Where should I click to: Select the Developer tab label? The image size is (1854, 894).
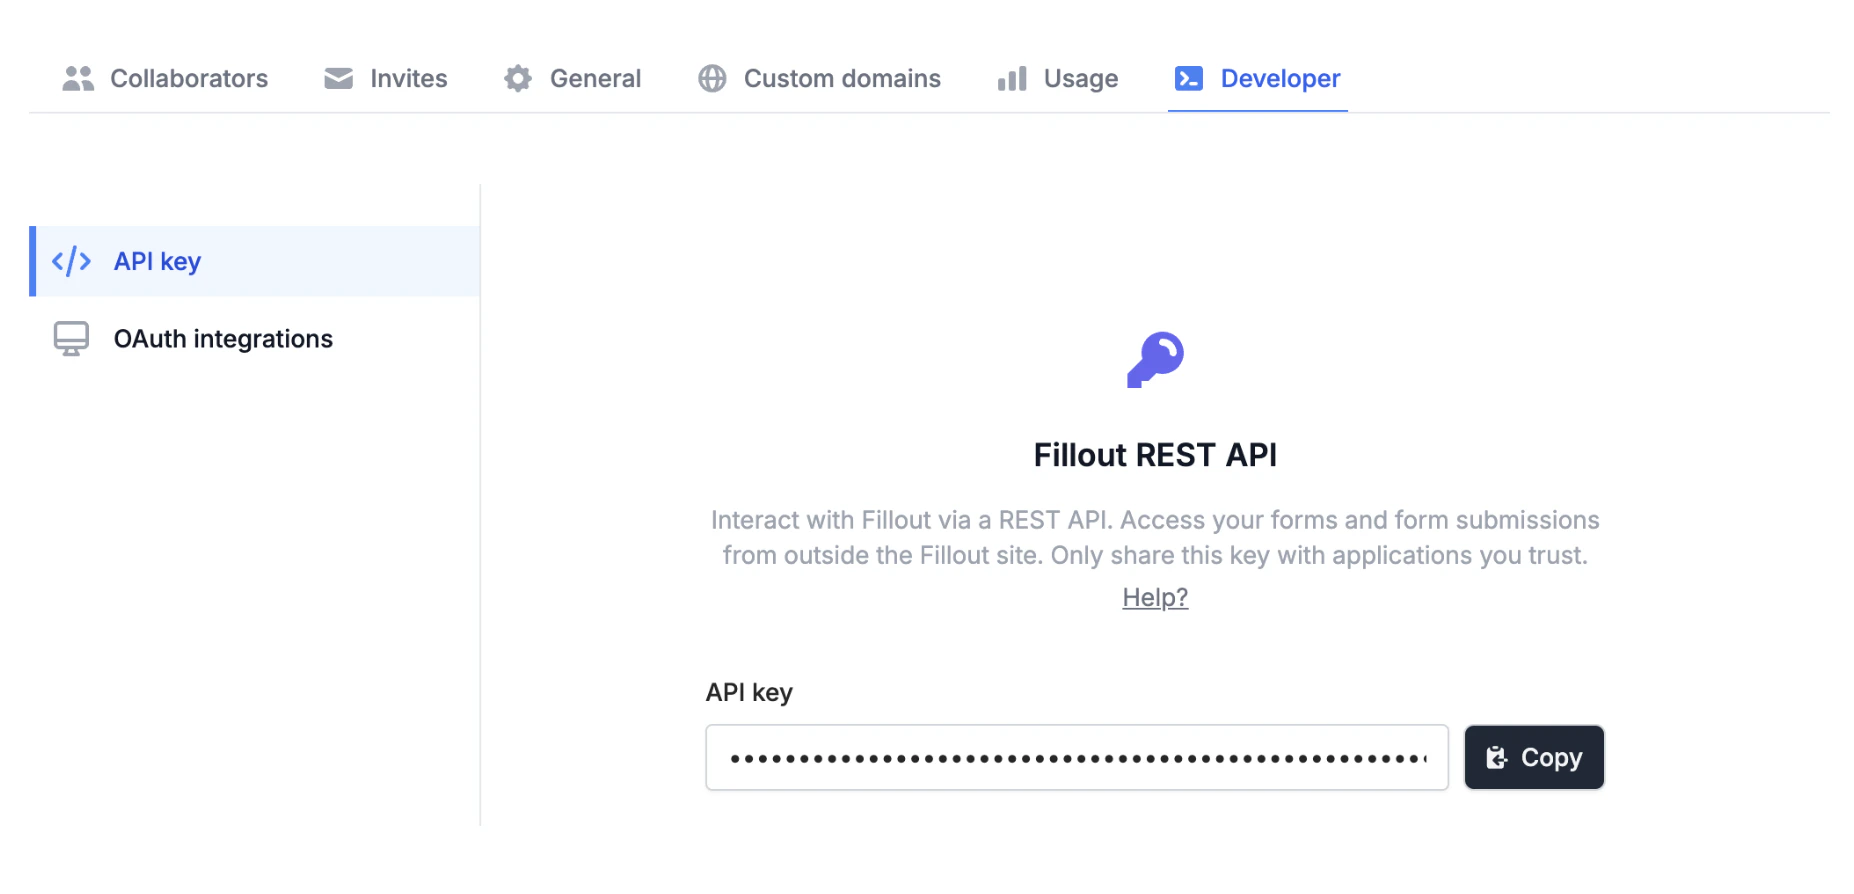pyautogui.click(x=1280, y=78)
